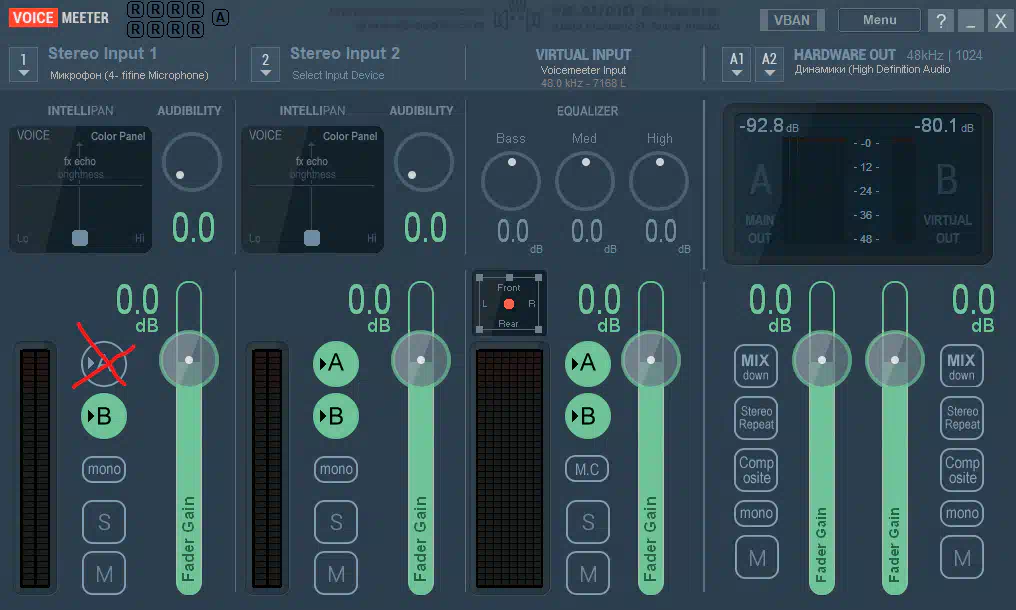Viewport: 1016px width, 610px height.
Task: Open the A1 hardware output dropdown
Action: pos(737,64)
